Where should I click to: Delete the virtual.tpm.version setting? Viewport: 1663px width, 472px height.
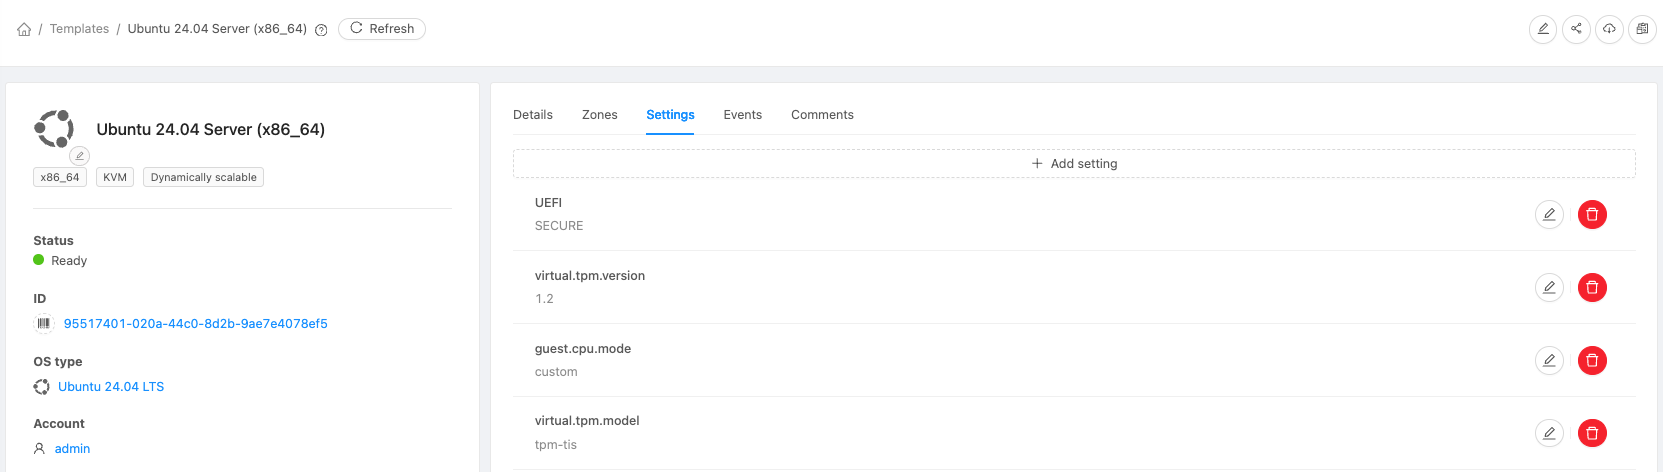pos(1592,287)
